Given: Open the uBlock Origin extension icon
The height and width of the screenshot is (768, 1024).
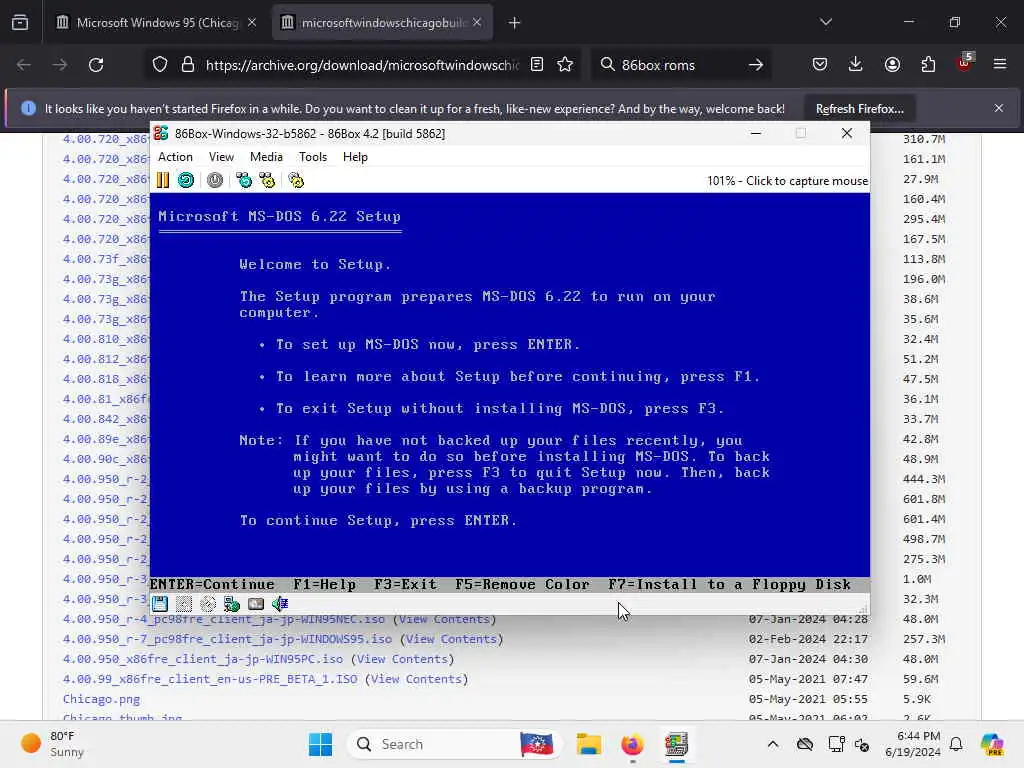Looking at the screenshot, I should (965, 63).
